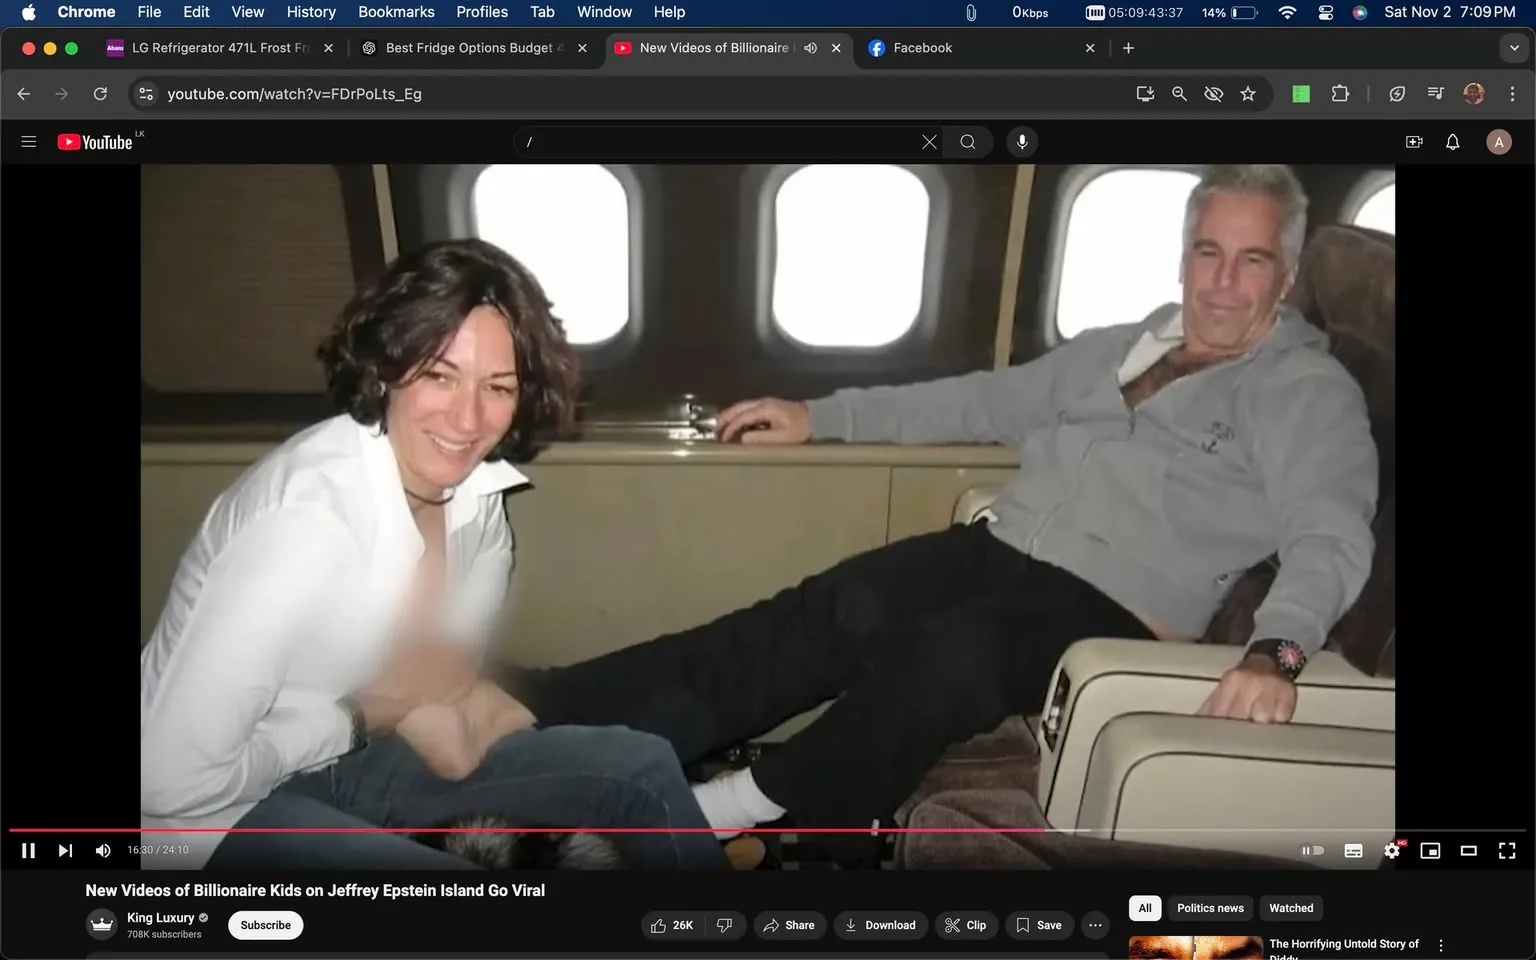Image resolution: width=1536 pixels, height=960 pixels.
Task: Switch to miniplayer mode
Action: click(1430, 850)
